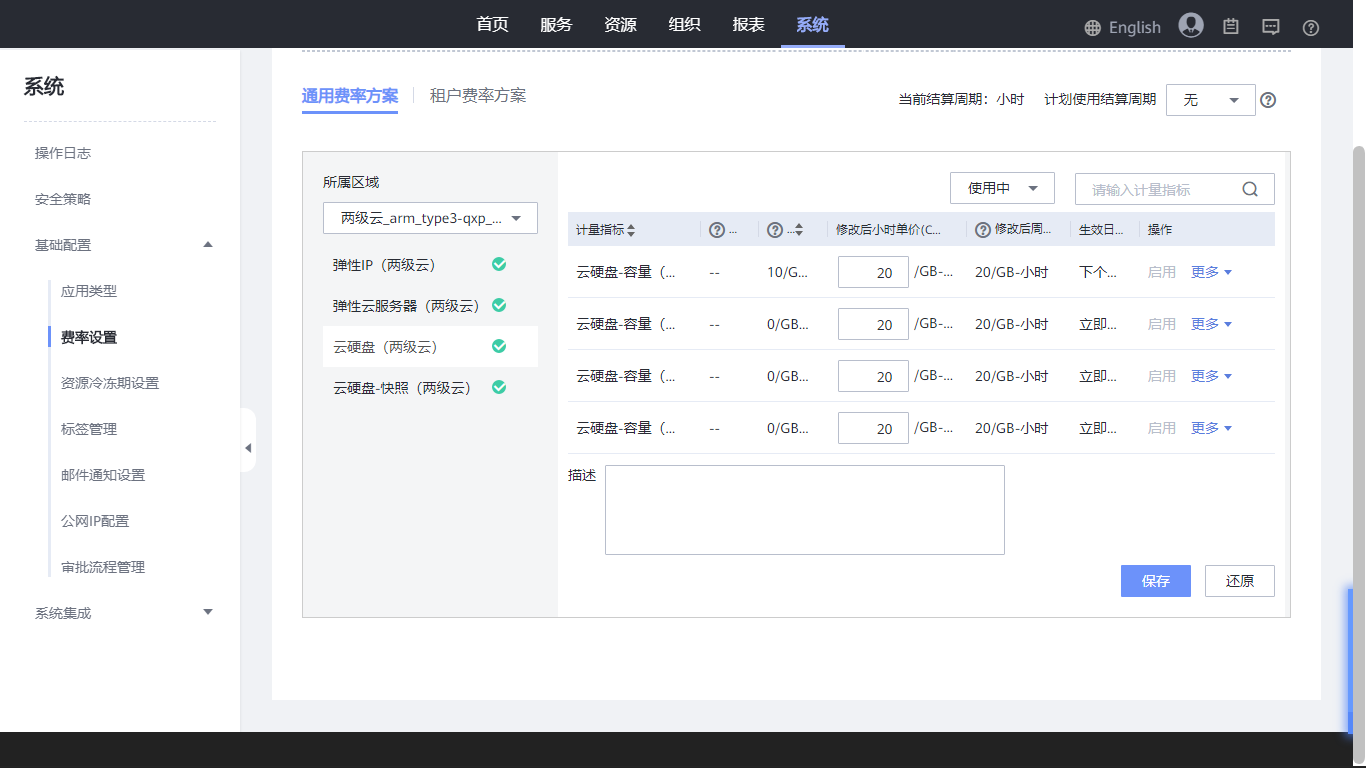Image resolution: width=1366 pixels, height=768 pixels.
Task: Click the magnifier search icon in 计量指标 search box
Action: pyautogui.click(x=1250, y=189)
